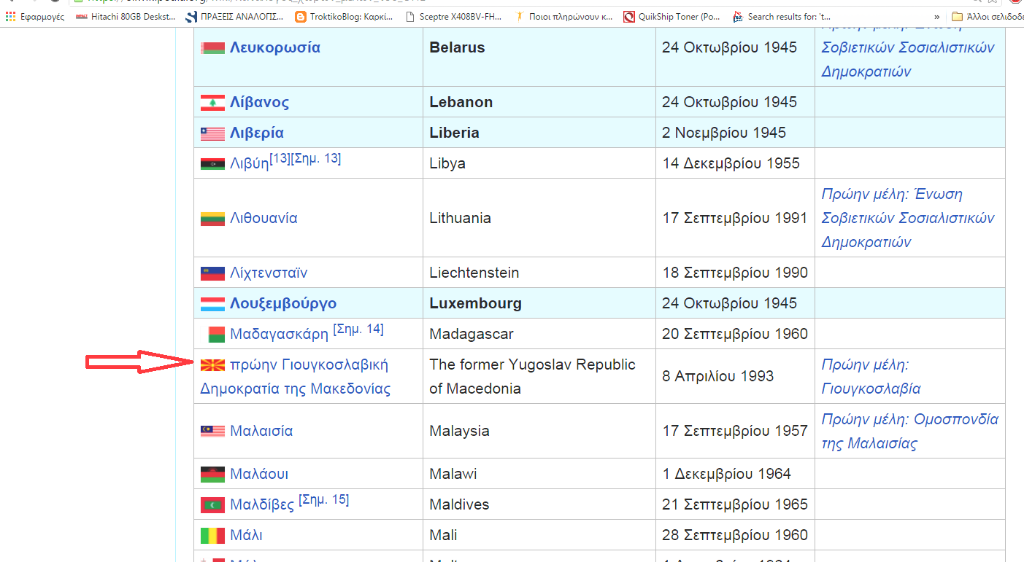The image size is (1024, 562).
Task: Open the Λιβύη link
Action: 249,164
